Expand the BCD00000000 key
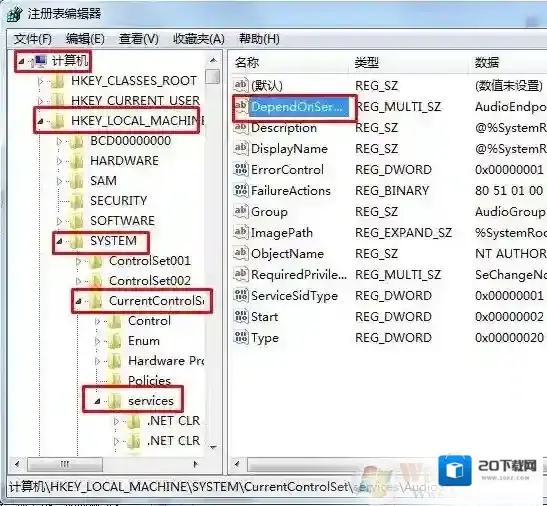Screen dimensions: 547x506 (x=59, y=141)
